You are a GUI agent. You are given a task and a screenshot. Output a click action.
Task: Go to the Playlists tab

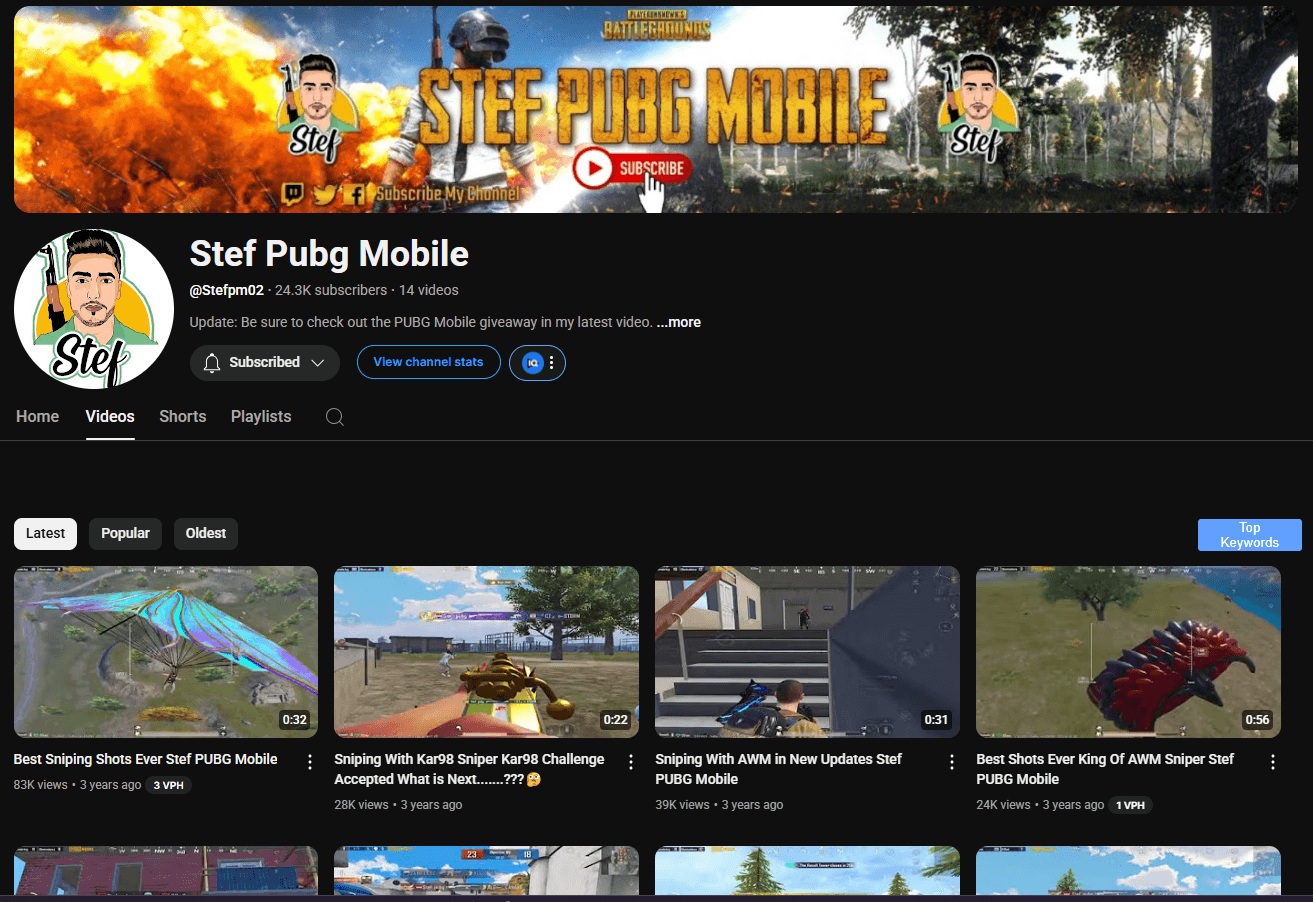[x=261, y=417]
